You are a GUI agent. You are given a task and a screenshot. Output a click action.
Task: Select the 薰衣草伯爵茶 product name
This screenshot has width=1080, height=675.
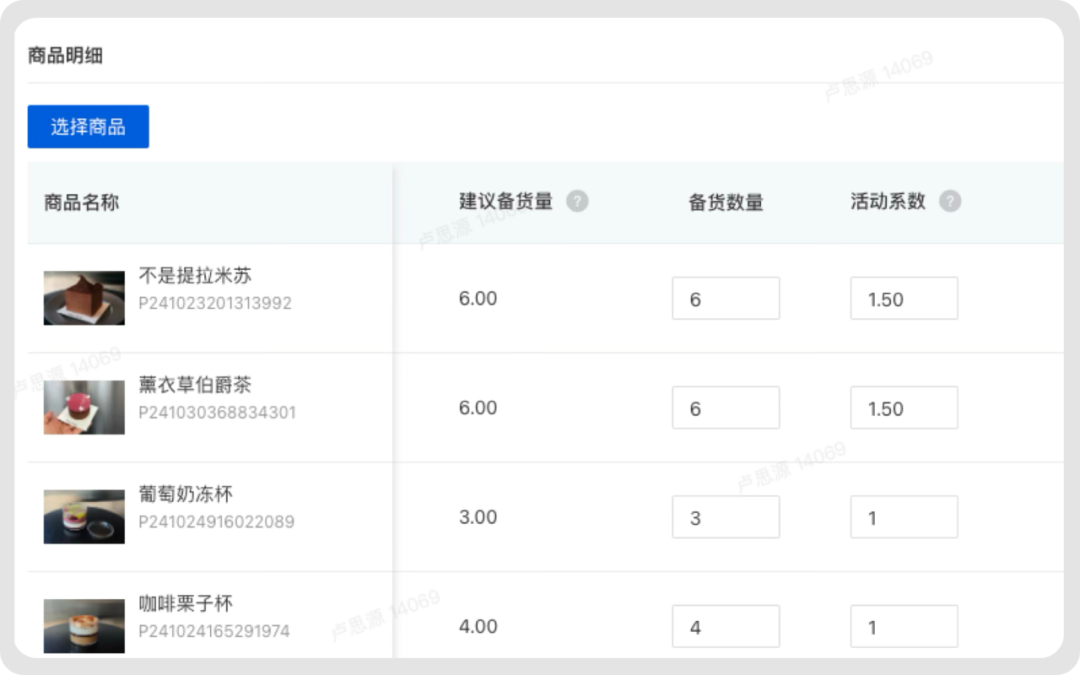pos(194,385)
